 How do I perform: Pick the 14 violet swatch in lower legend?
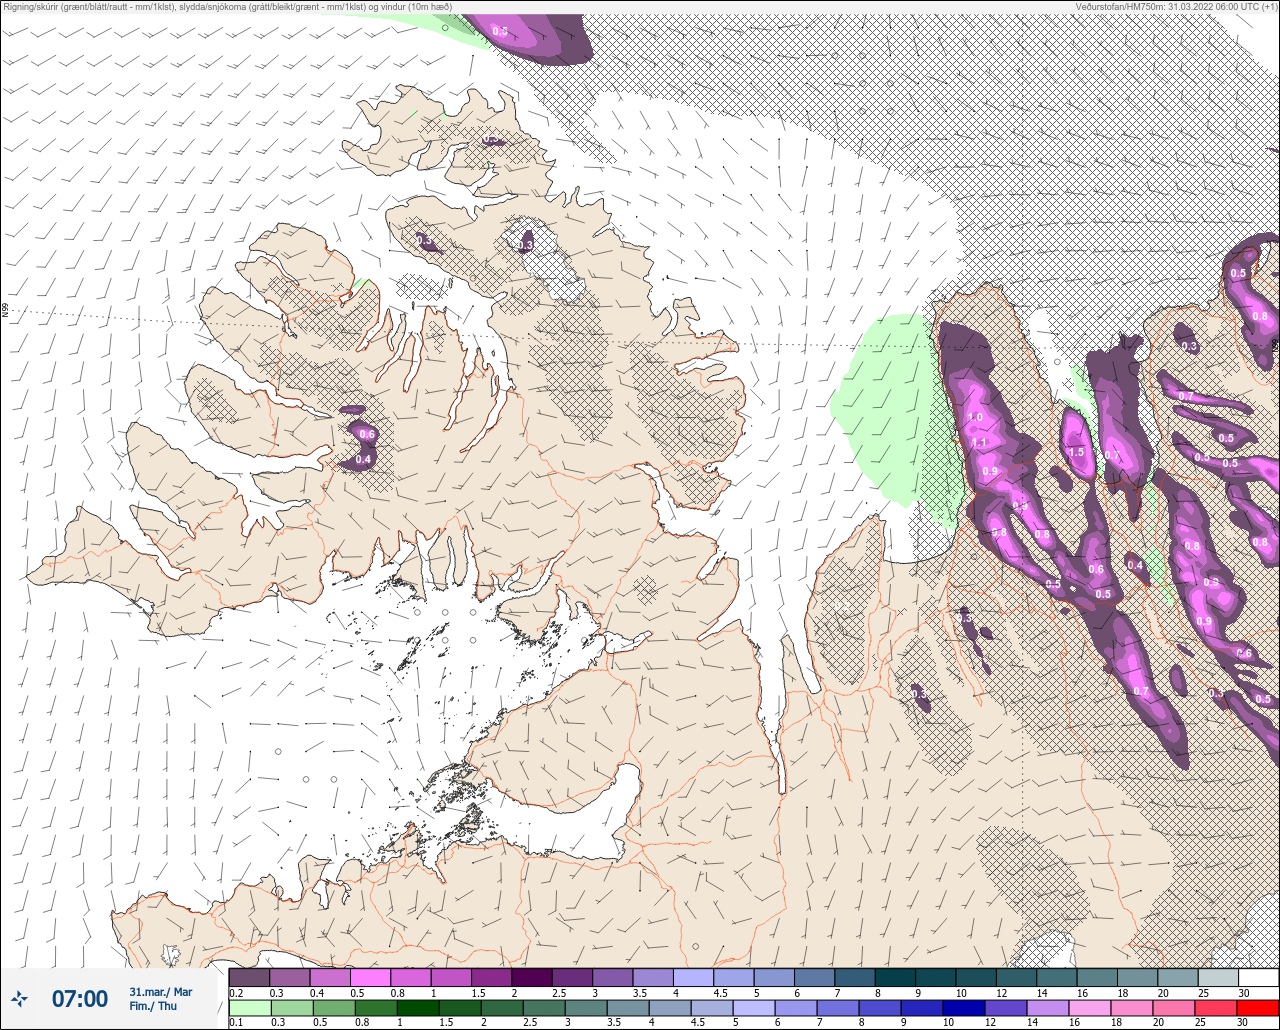point(1047,1008)
